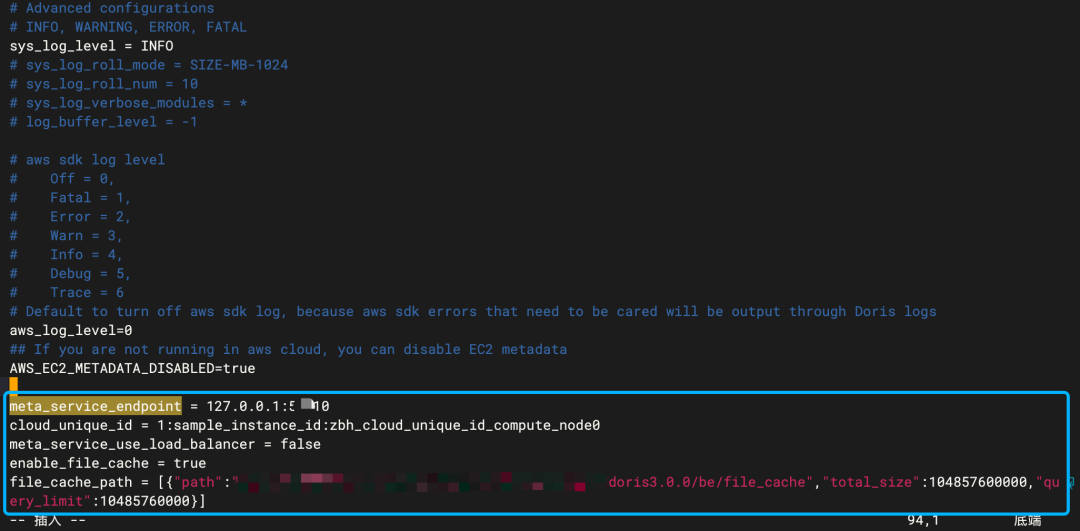The image size is (1080, 531).
Task: Click the meta_service_use_load_balancer false value
Action: (x=300, y=444)
